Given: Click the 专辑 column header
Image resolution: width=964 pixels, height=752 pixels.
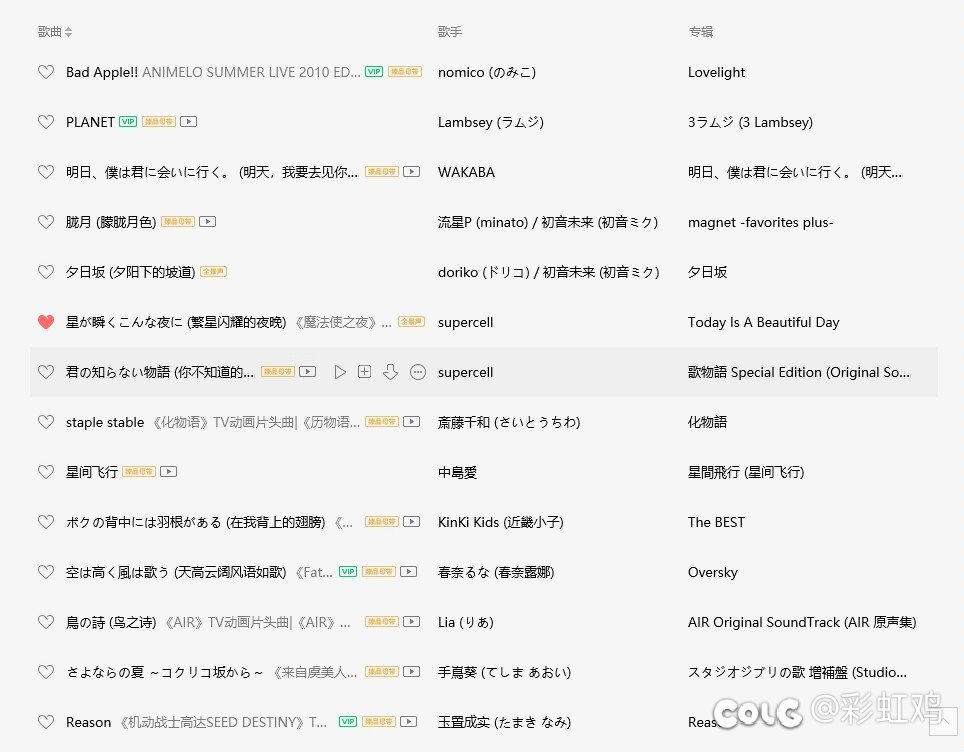Looking at the screenshot, I should [x=700, y=32].
